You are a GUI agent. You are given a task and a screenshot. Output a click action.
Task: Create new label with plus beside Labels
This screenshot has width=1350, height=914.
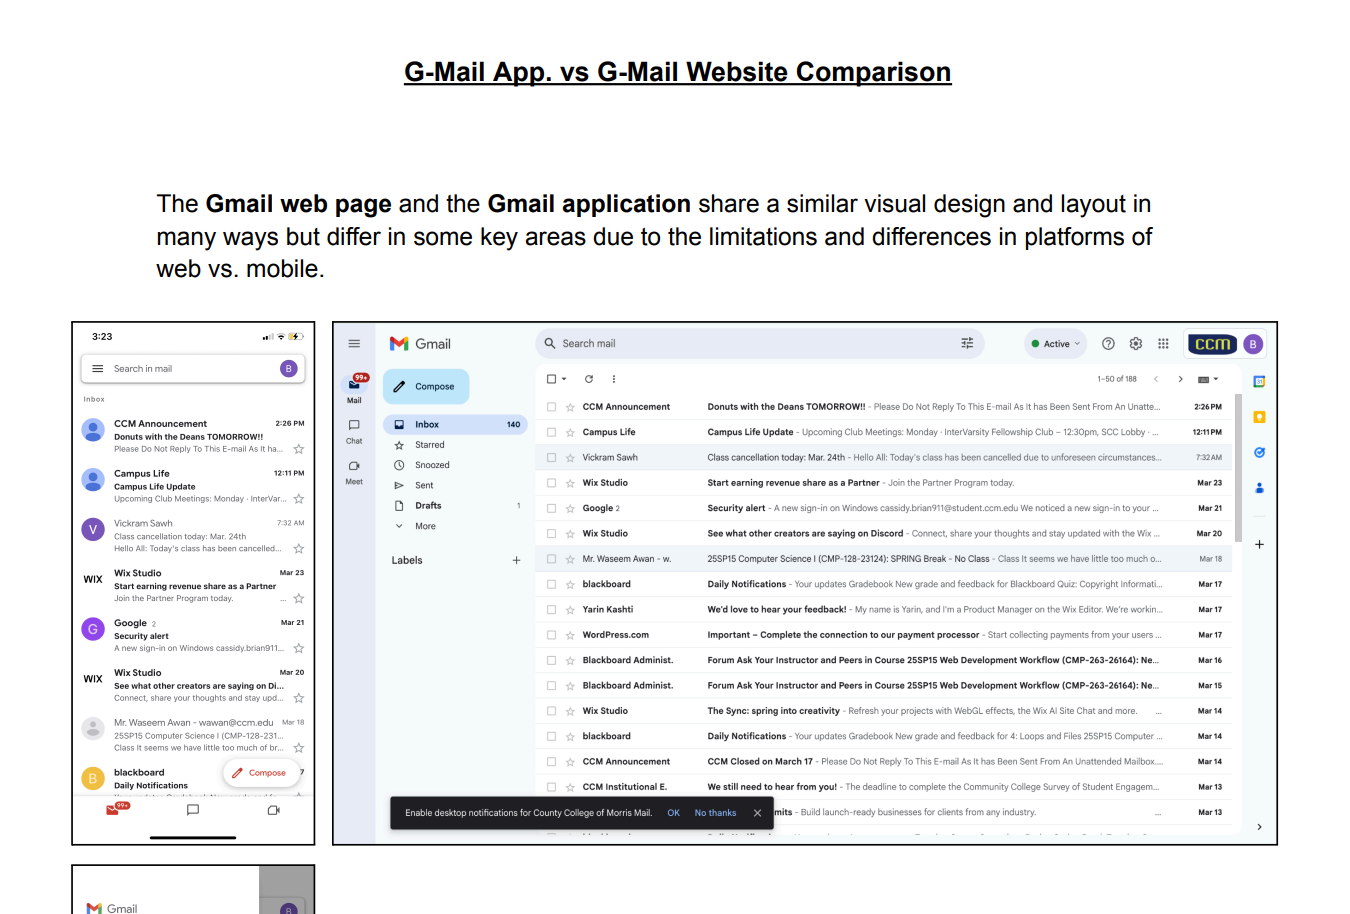(516, 560)
